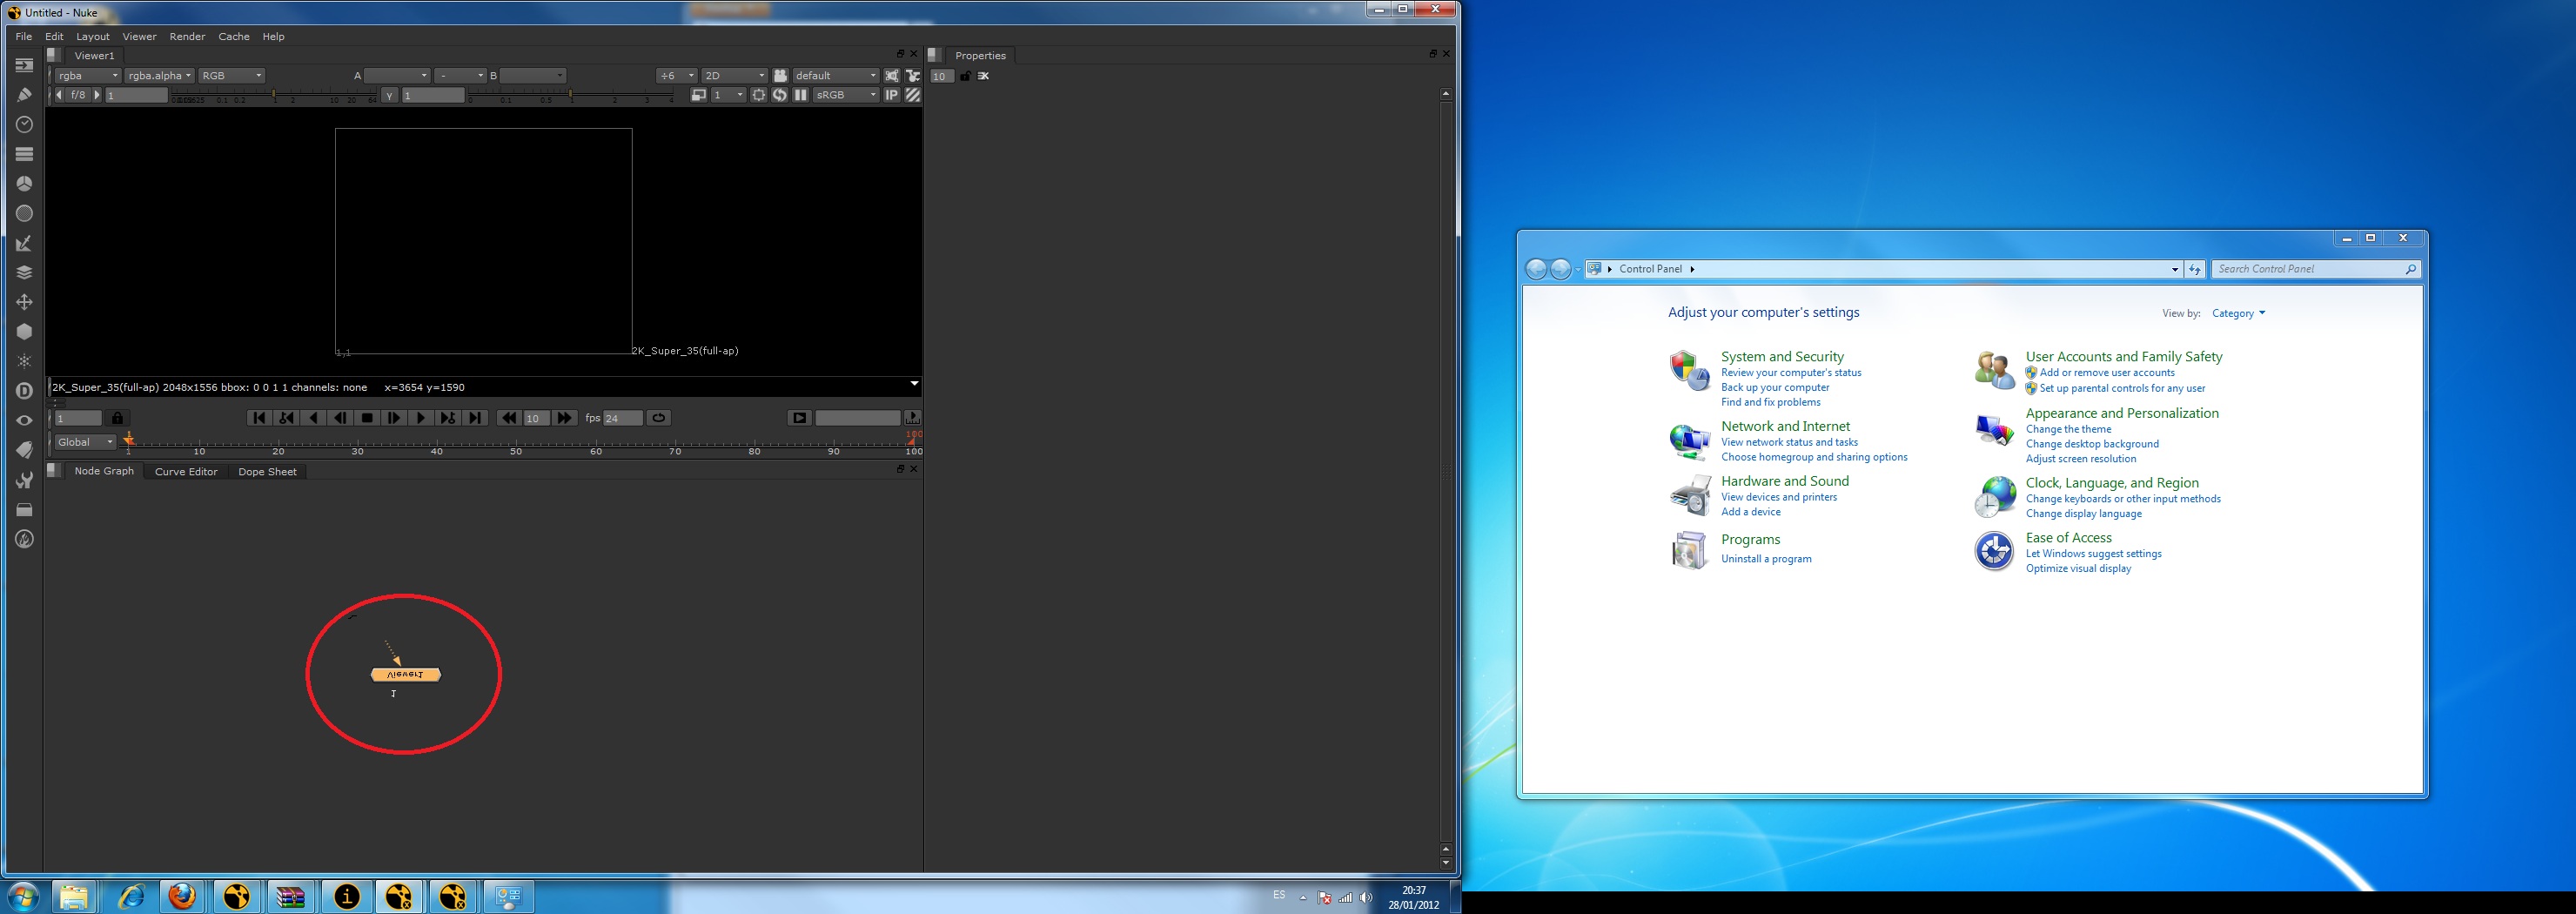The width and height of the screenshot is (2576, 914).
Task: Open the Other nodes wrench icon menu
Action: pos(24,480)
